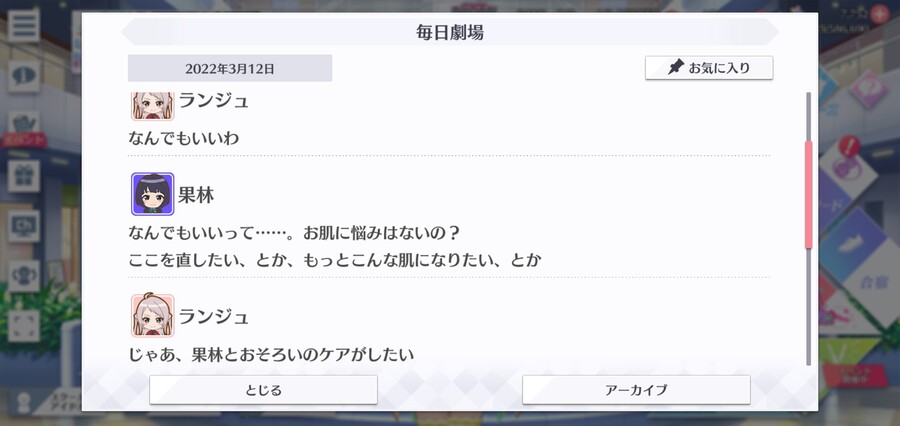Pin story with お気に入り button

(x=709, y=68)
